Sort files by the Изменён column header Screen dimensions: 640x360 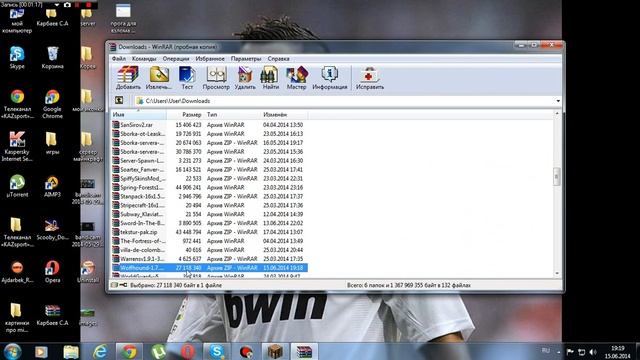[x=284, y=115]
